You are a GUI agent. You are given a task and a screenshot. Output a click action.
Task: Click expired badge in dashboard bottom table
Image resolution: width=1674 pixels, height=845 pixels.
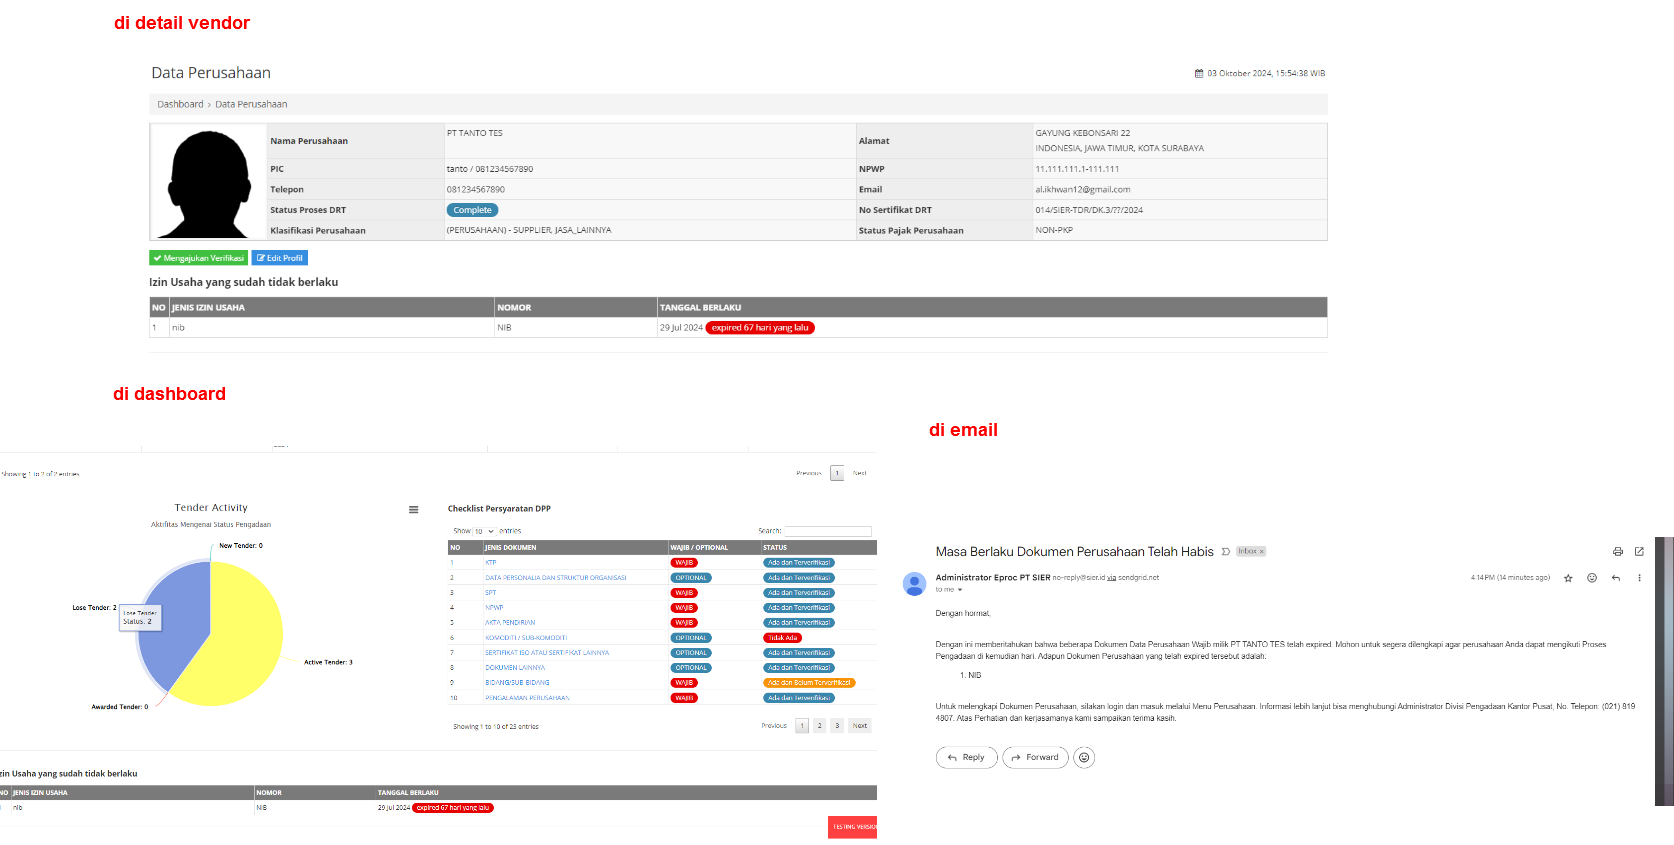[x=453, y=808]
